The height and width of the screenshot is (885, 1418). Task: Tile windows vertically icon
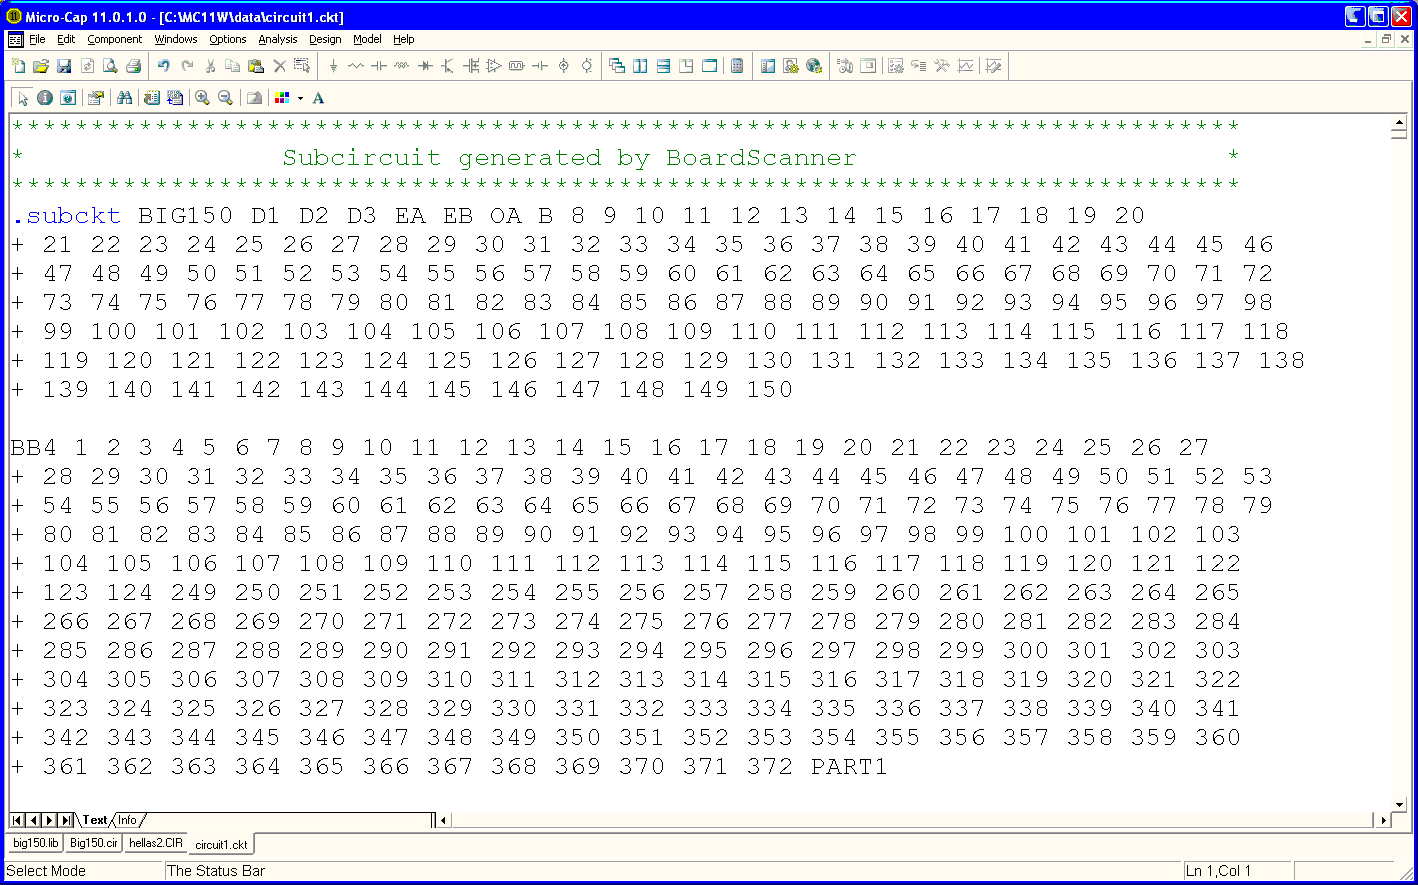click(640, 66)
